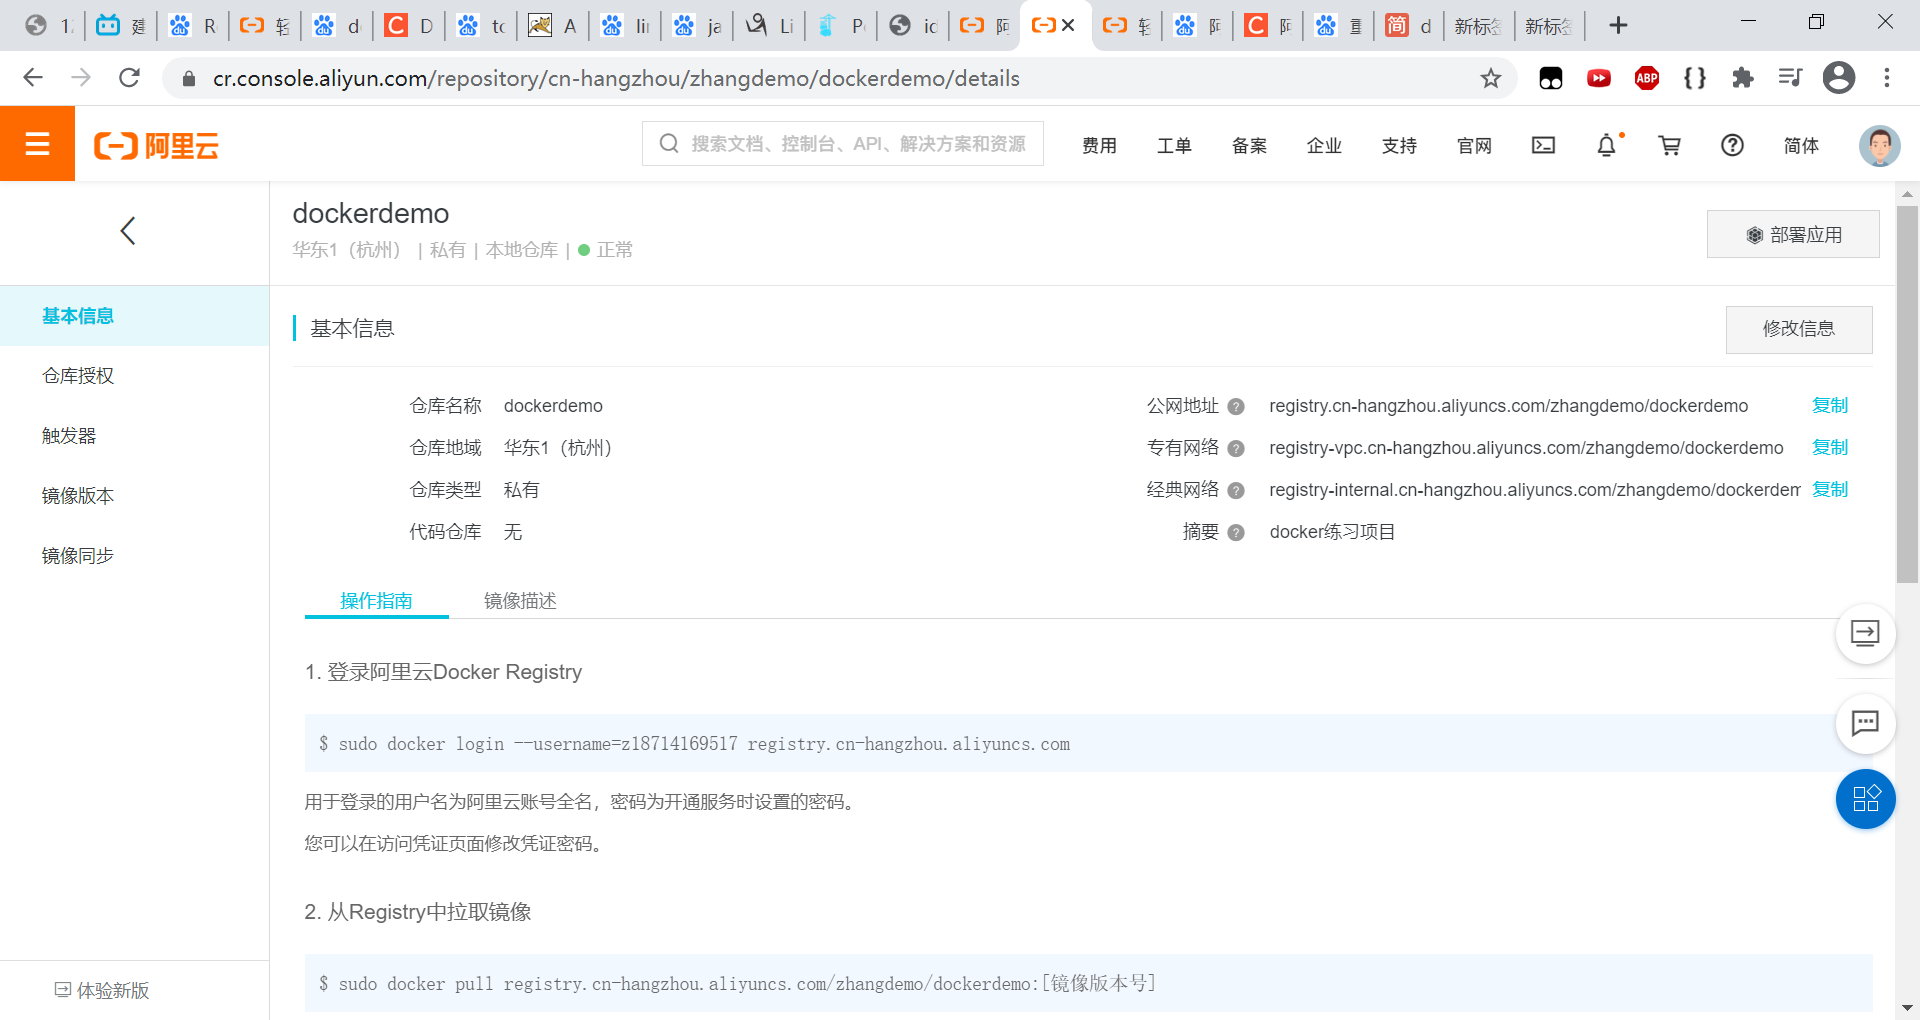Open the help question mark icon

pos(1732,146)
